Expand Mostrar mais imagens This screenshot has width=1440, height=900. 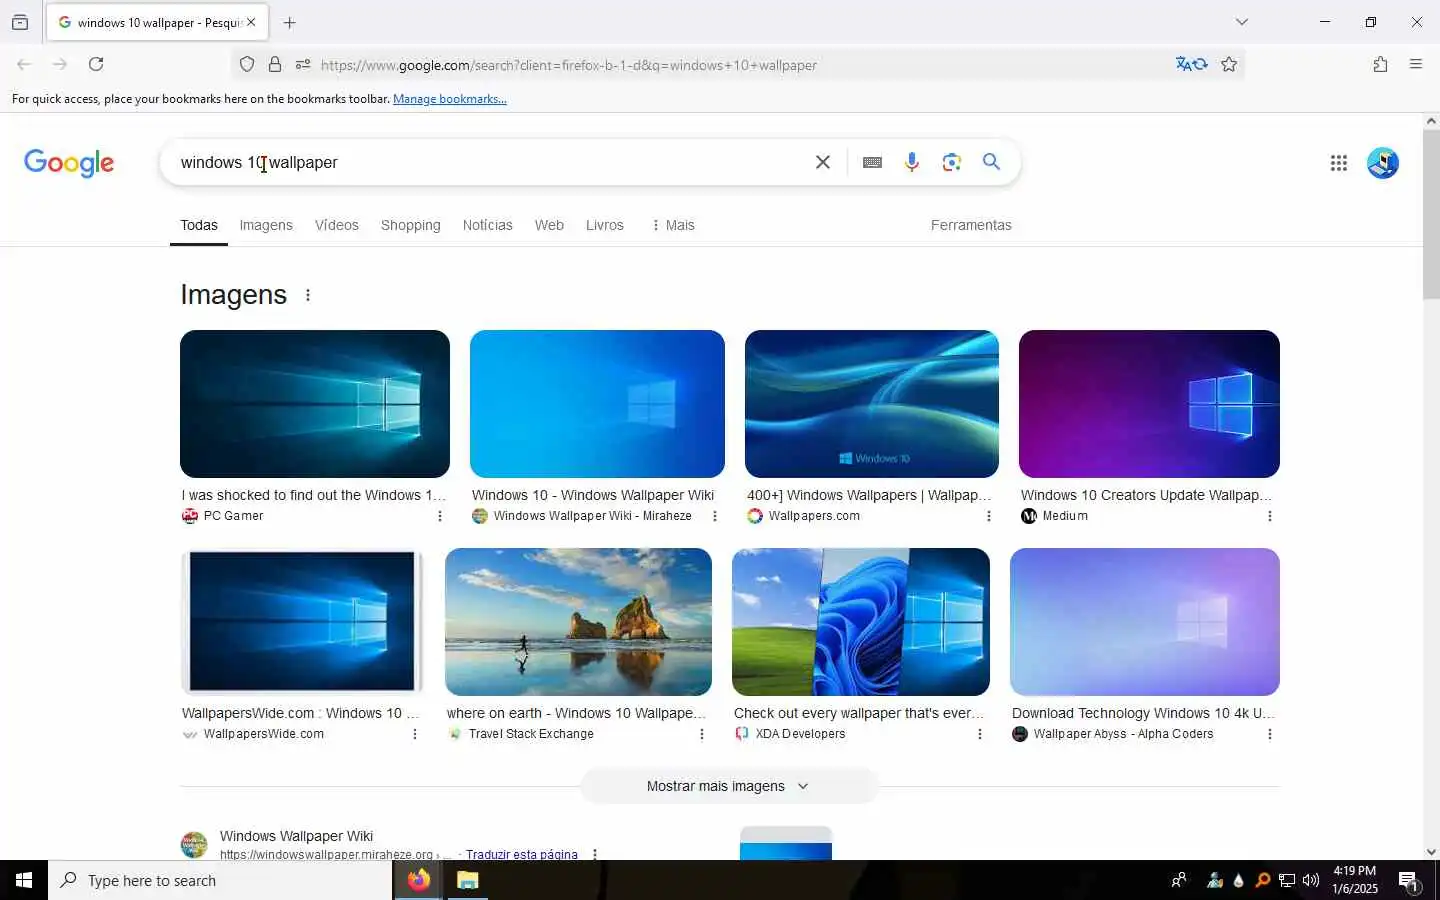click(729, 786)
